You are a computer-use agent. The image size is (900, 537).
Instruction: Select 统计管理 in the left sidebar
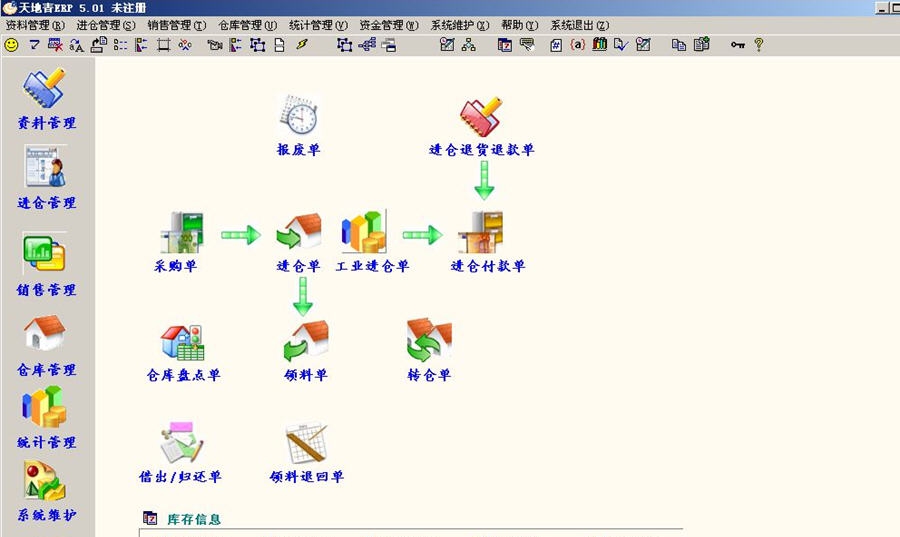(46, 418)
